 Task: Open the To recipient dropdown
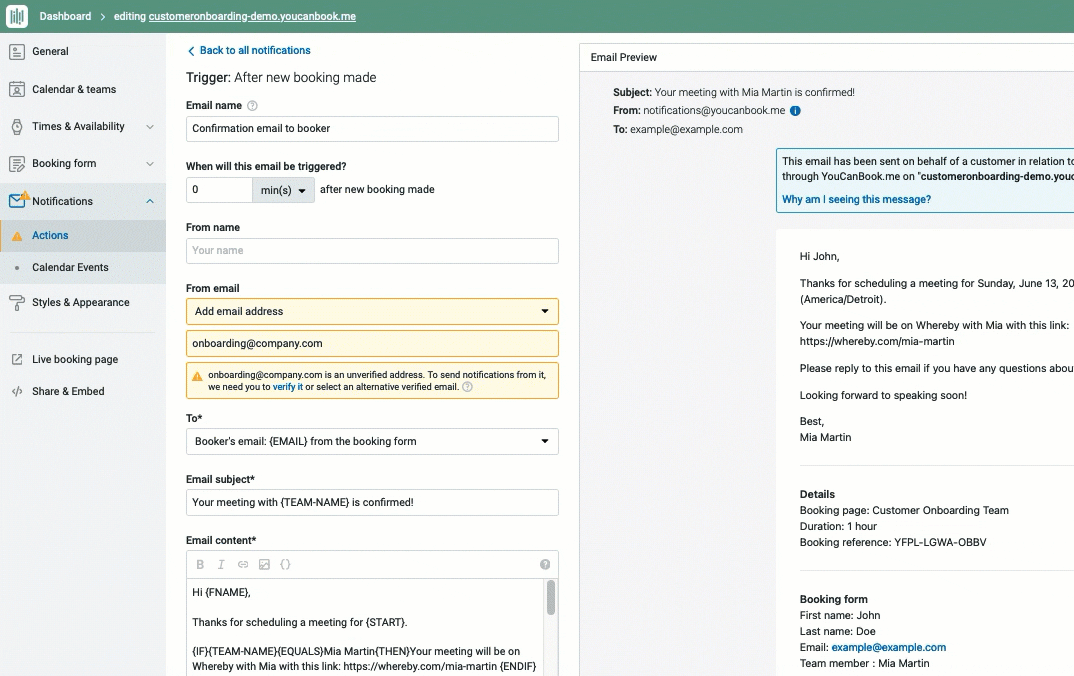(x=372, y=441)
